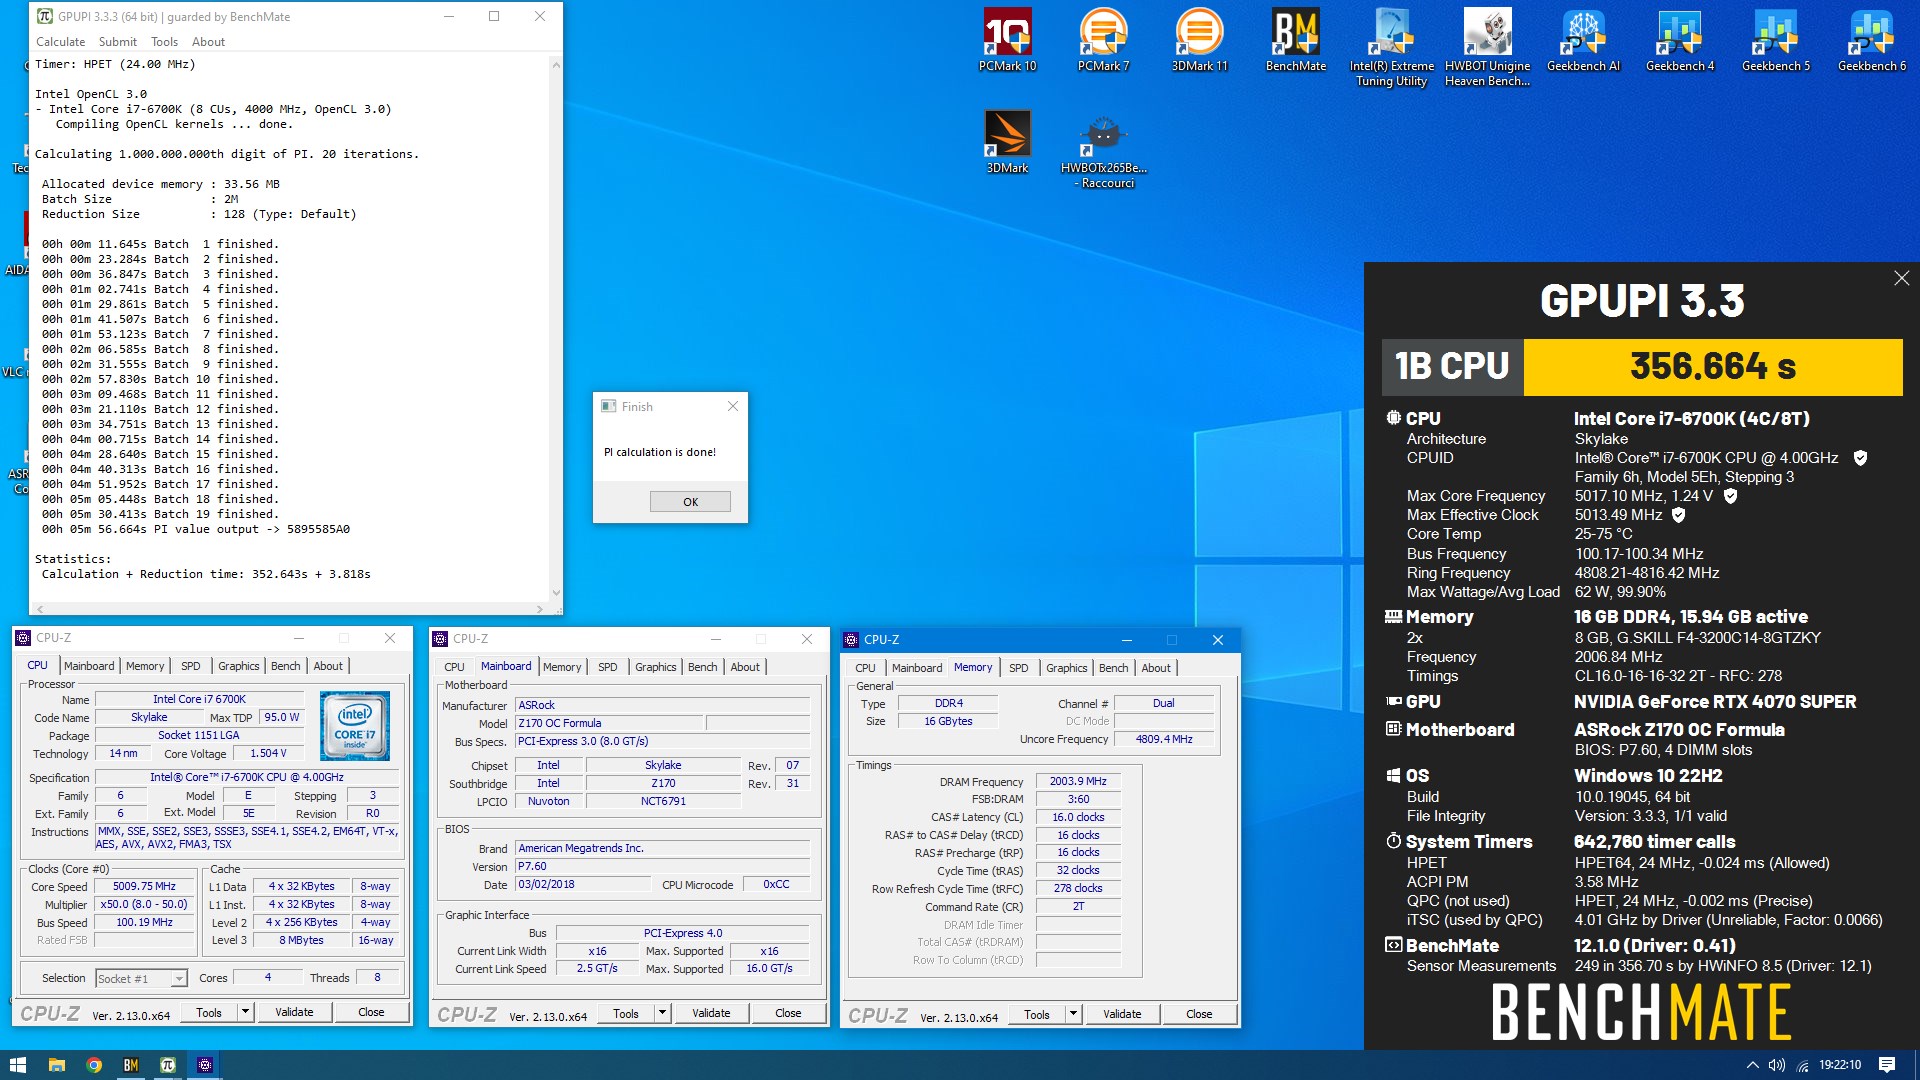
Task: Click the Core Speed value 5009.75 MHz
Action: point(145,887)
